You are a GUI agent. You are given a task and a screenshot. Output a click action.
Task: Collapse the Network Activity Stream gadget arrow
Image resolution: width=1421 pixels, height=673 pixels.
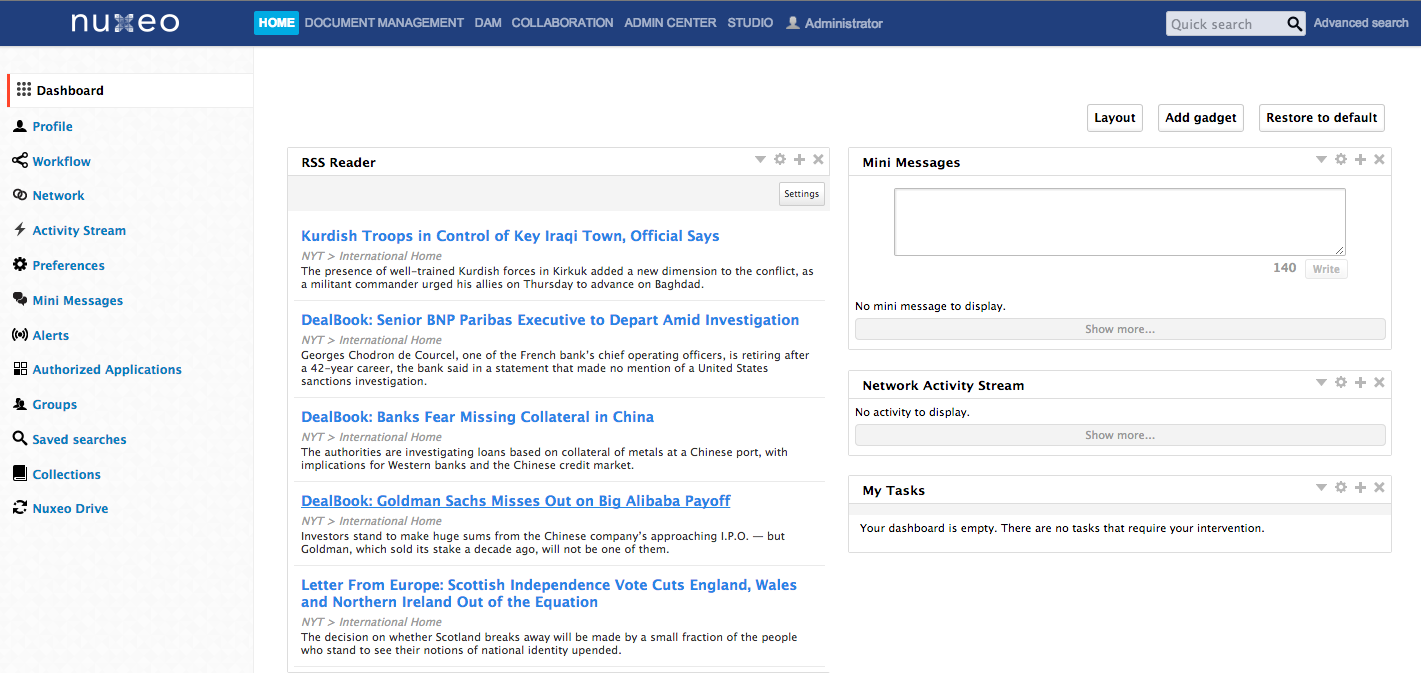1321,383
